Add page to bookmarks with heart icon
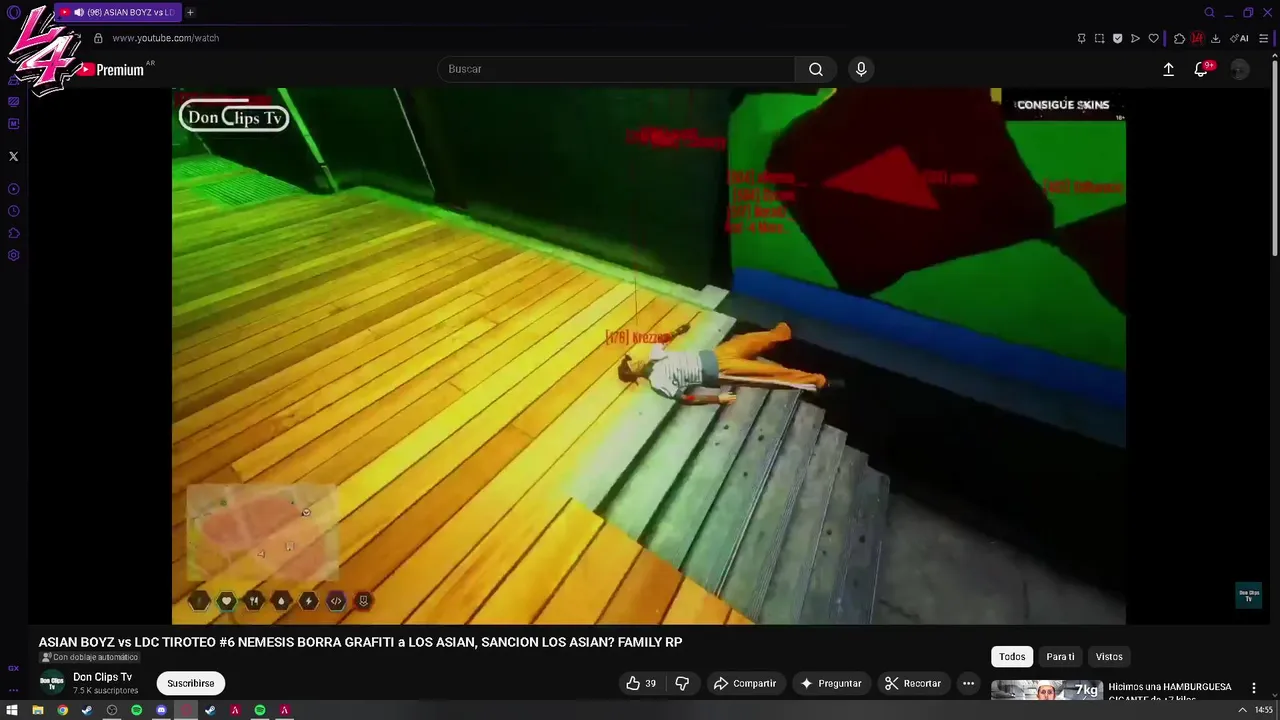Screen dimensions: 1280x720 [x=1153, y=38]
